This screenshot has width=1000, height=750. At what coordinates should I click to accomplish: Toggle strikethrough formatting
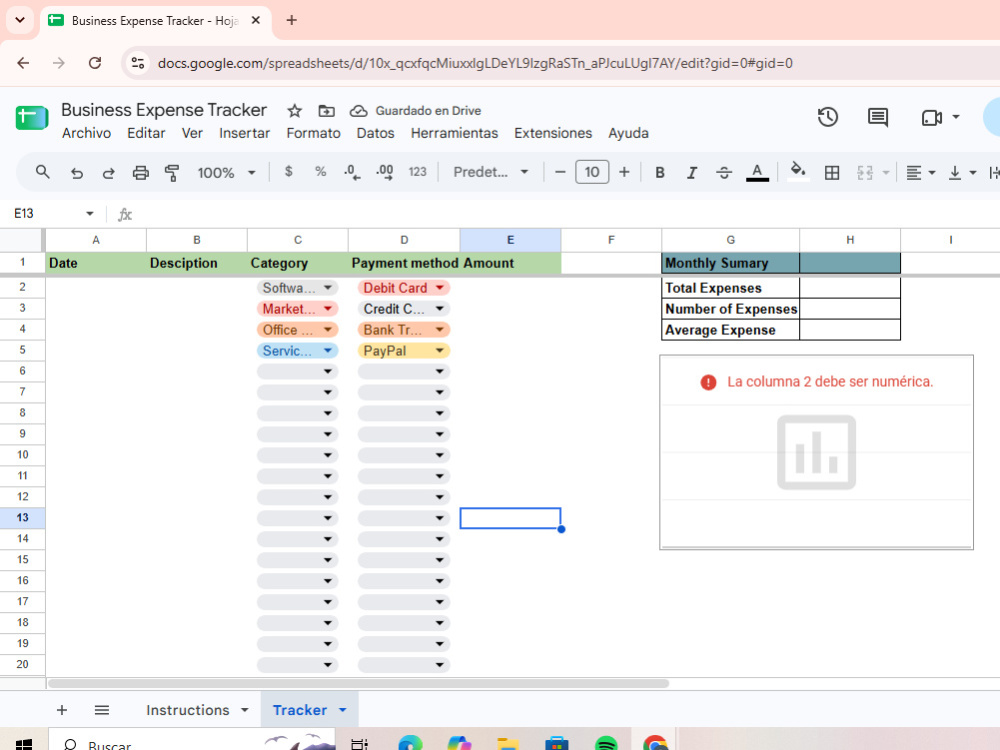pyautogui.click(x=724, y=173)
